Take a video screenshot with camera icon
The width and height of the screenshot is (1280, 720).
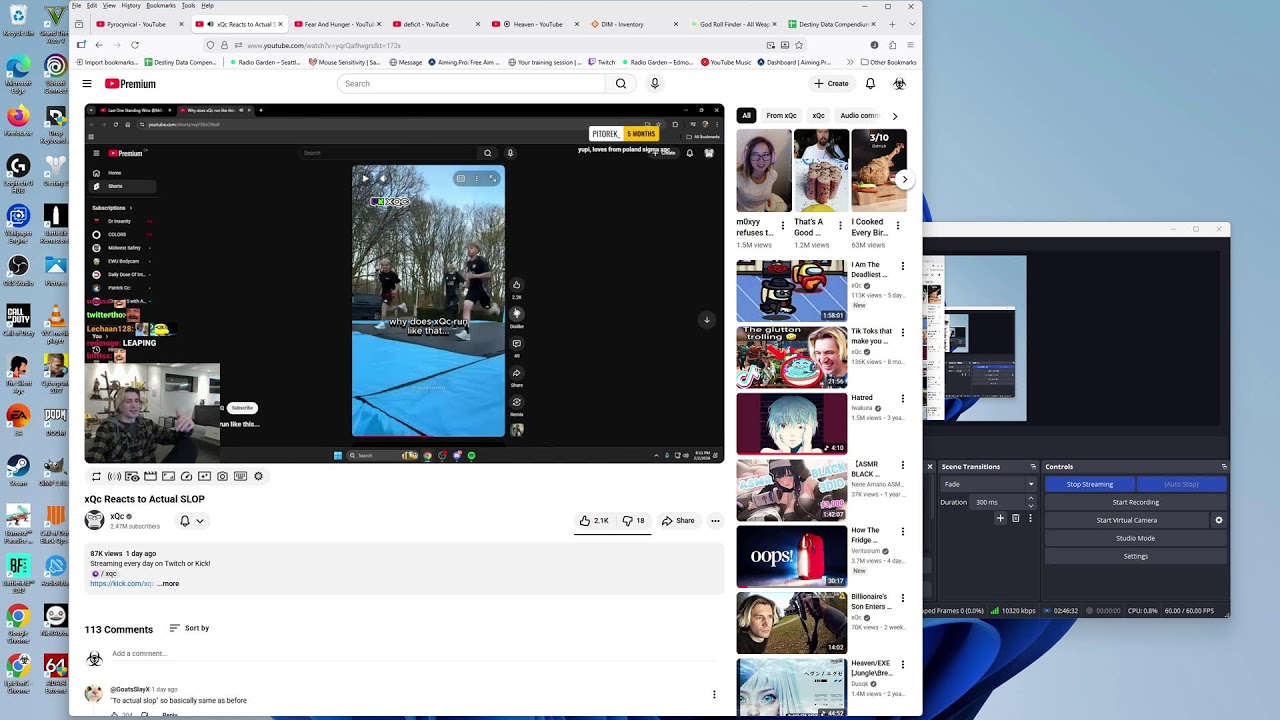222,477
